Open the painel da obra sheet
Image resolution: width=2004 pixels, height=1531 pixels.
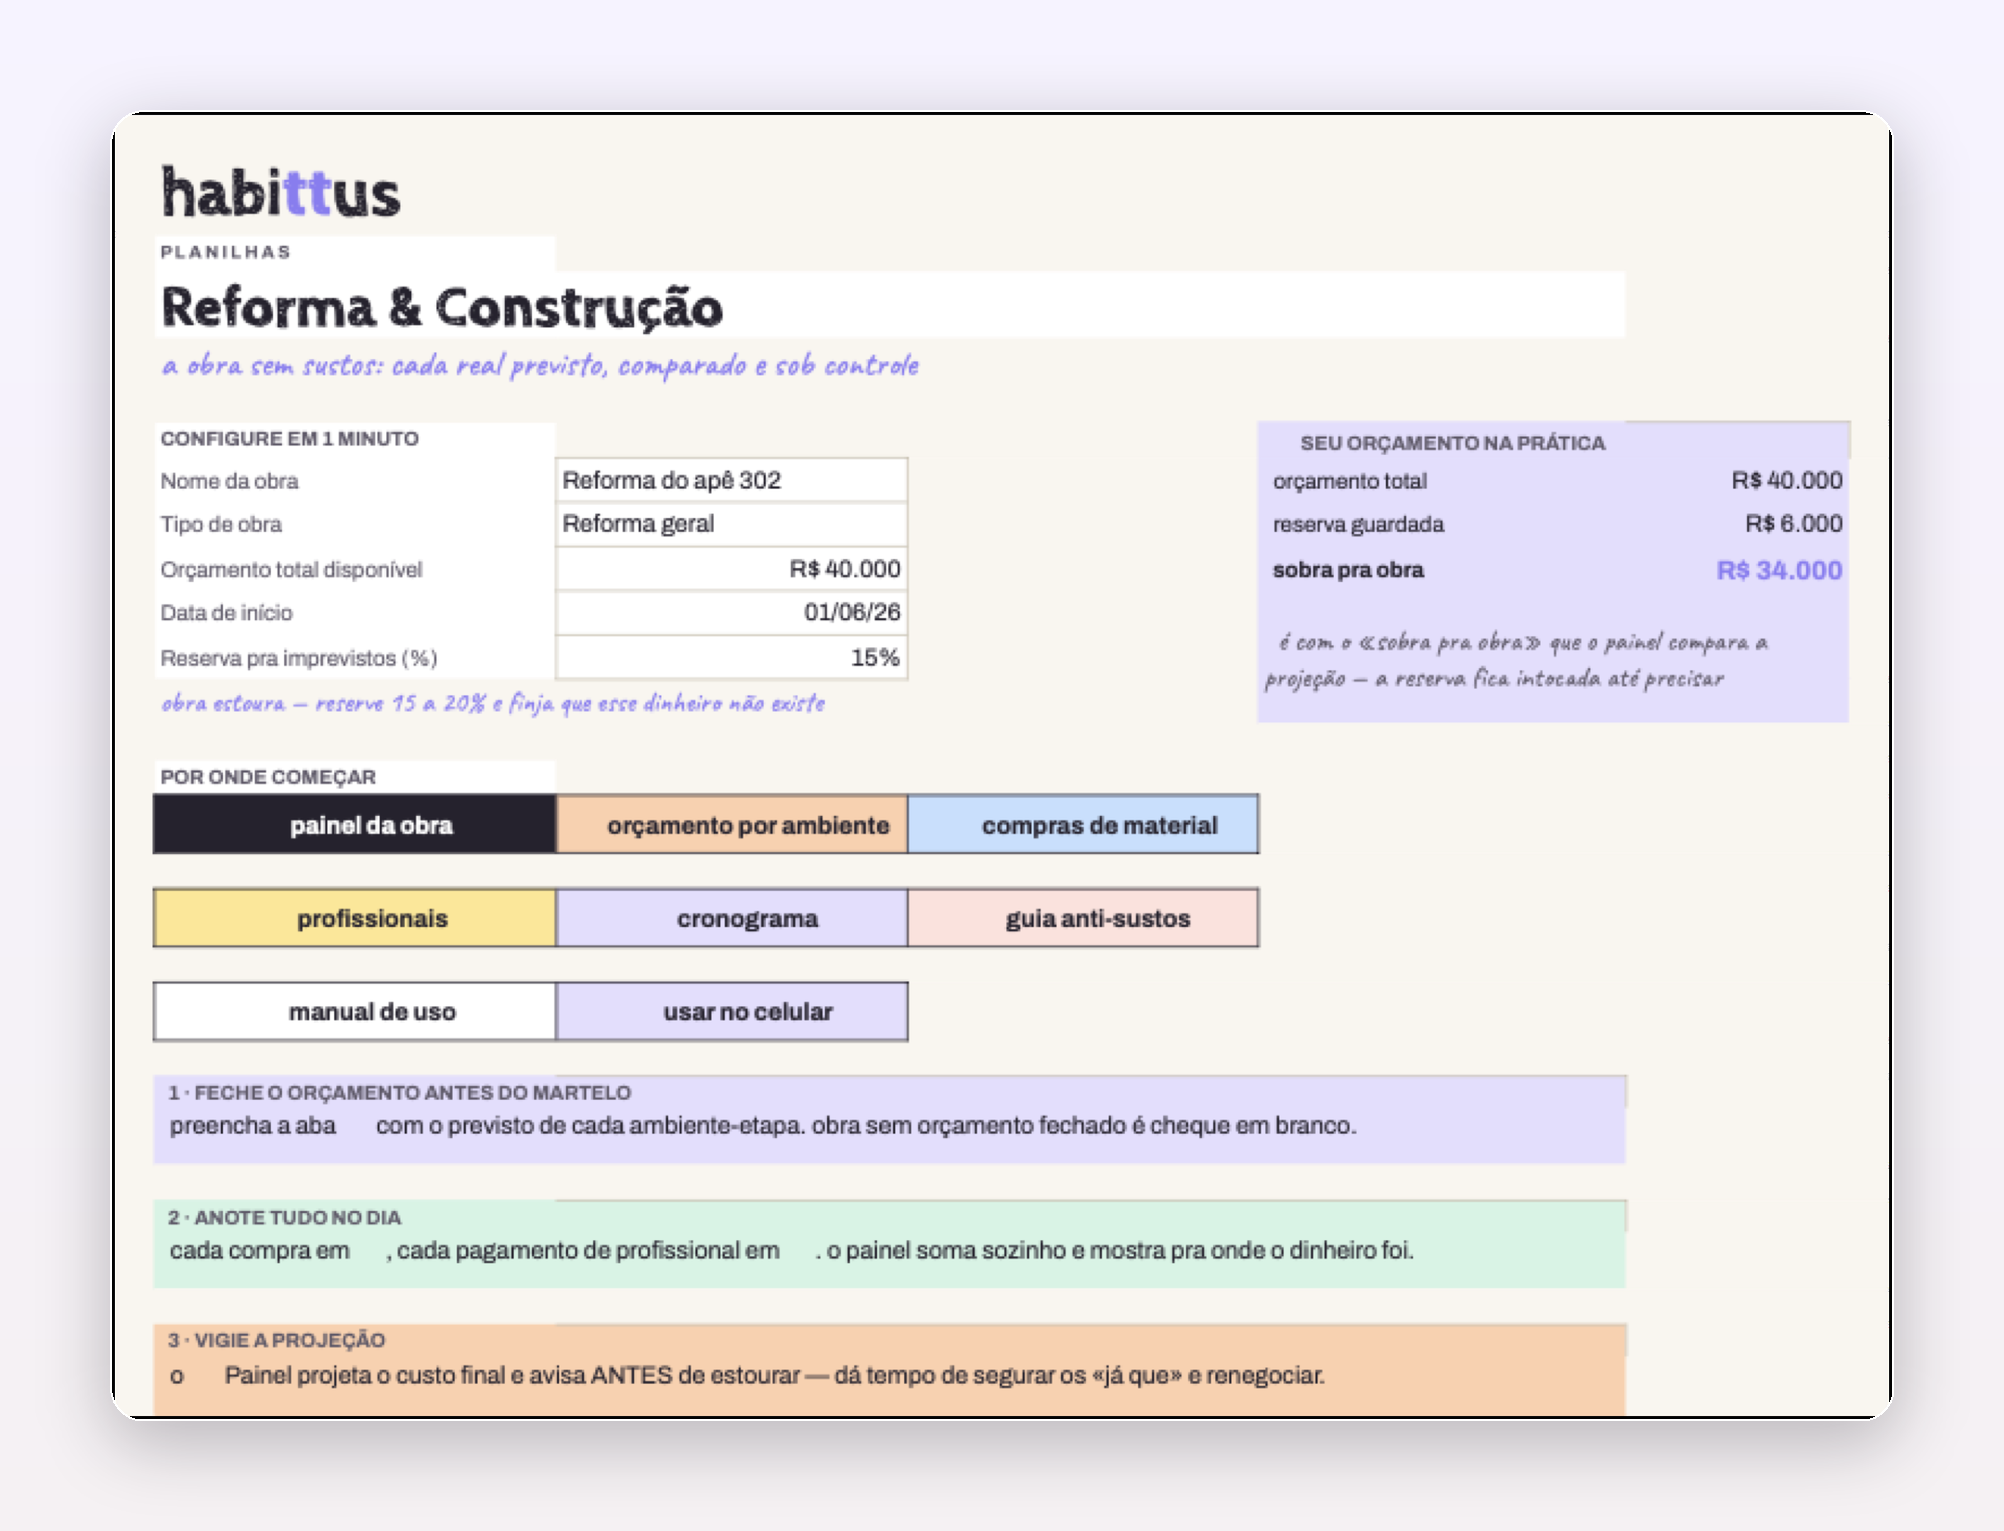(354, 825)
